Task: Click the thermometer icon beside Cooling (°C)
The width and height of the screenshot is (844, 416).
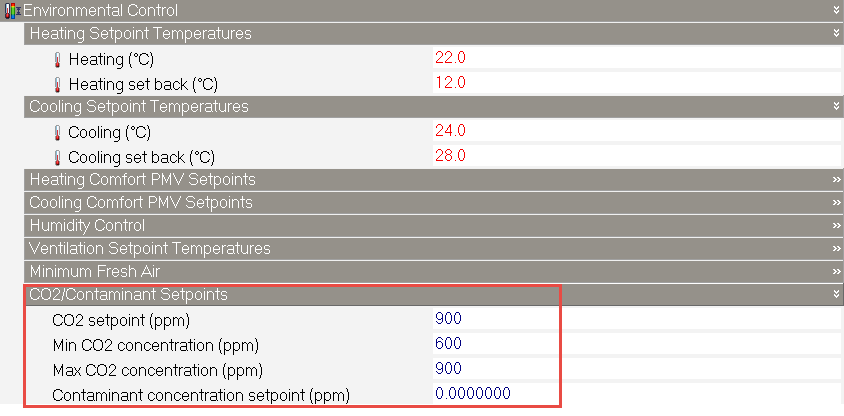Action: click(58, 132)
